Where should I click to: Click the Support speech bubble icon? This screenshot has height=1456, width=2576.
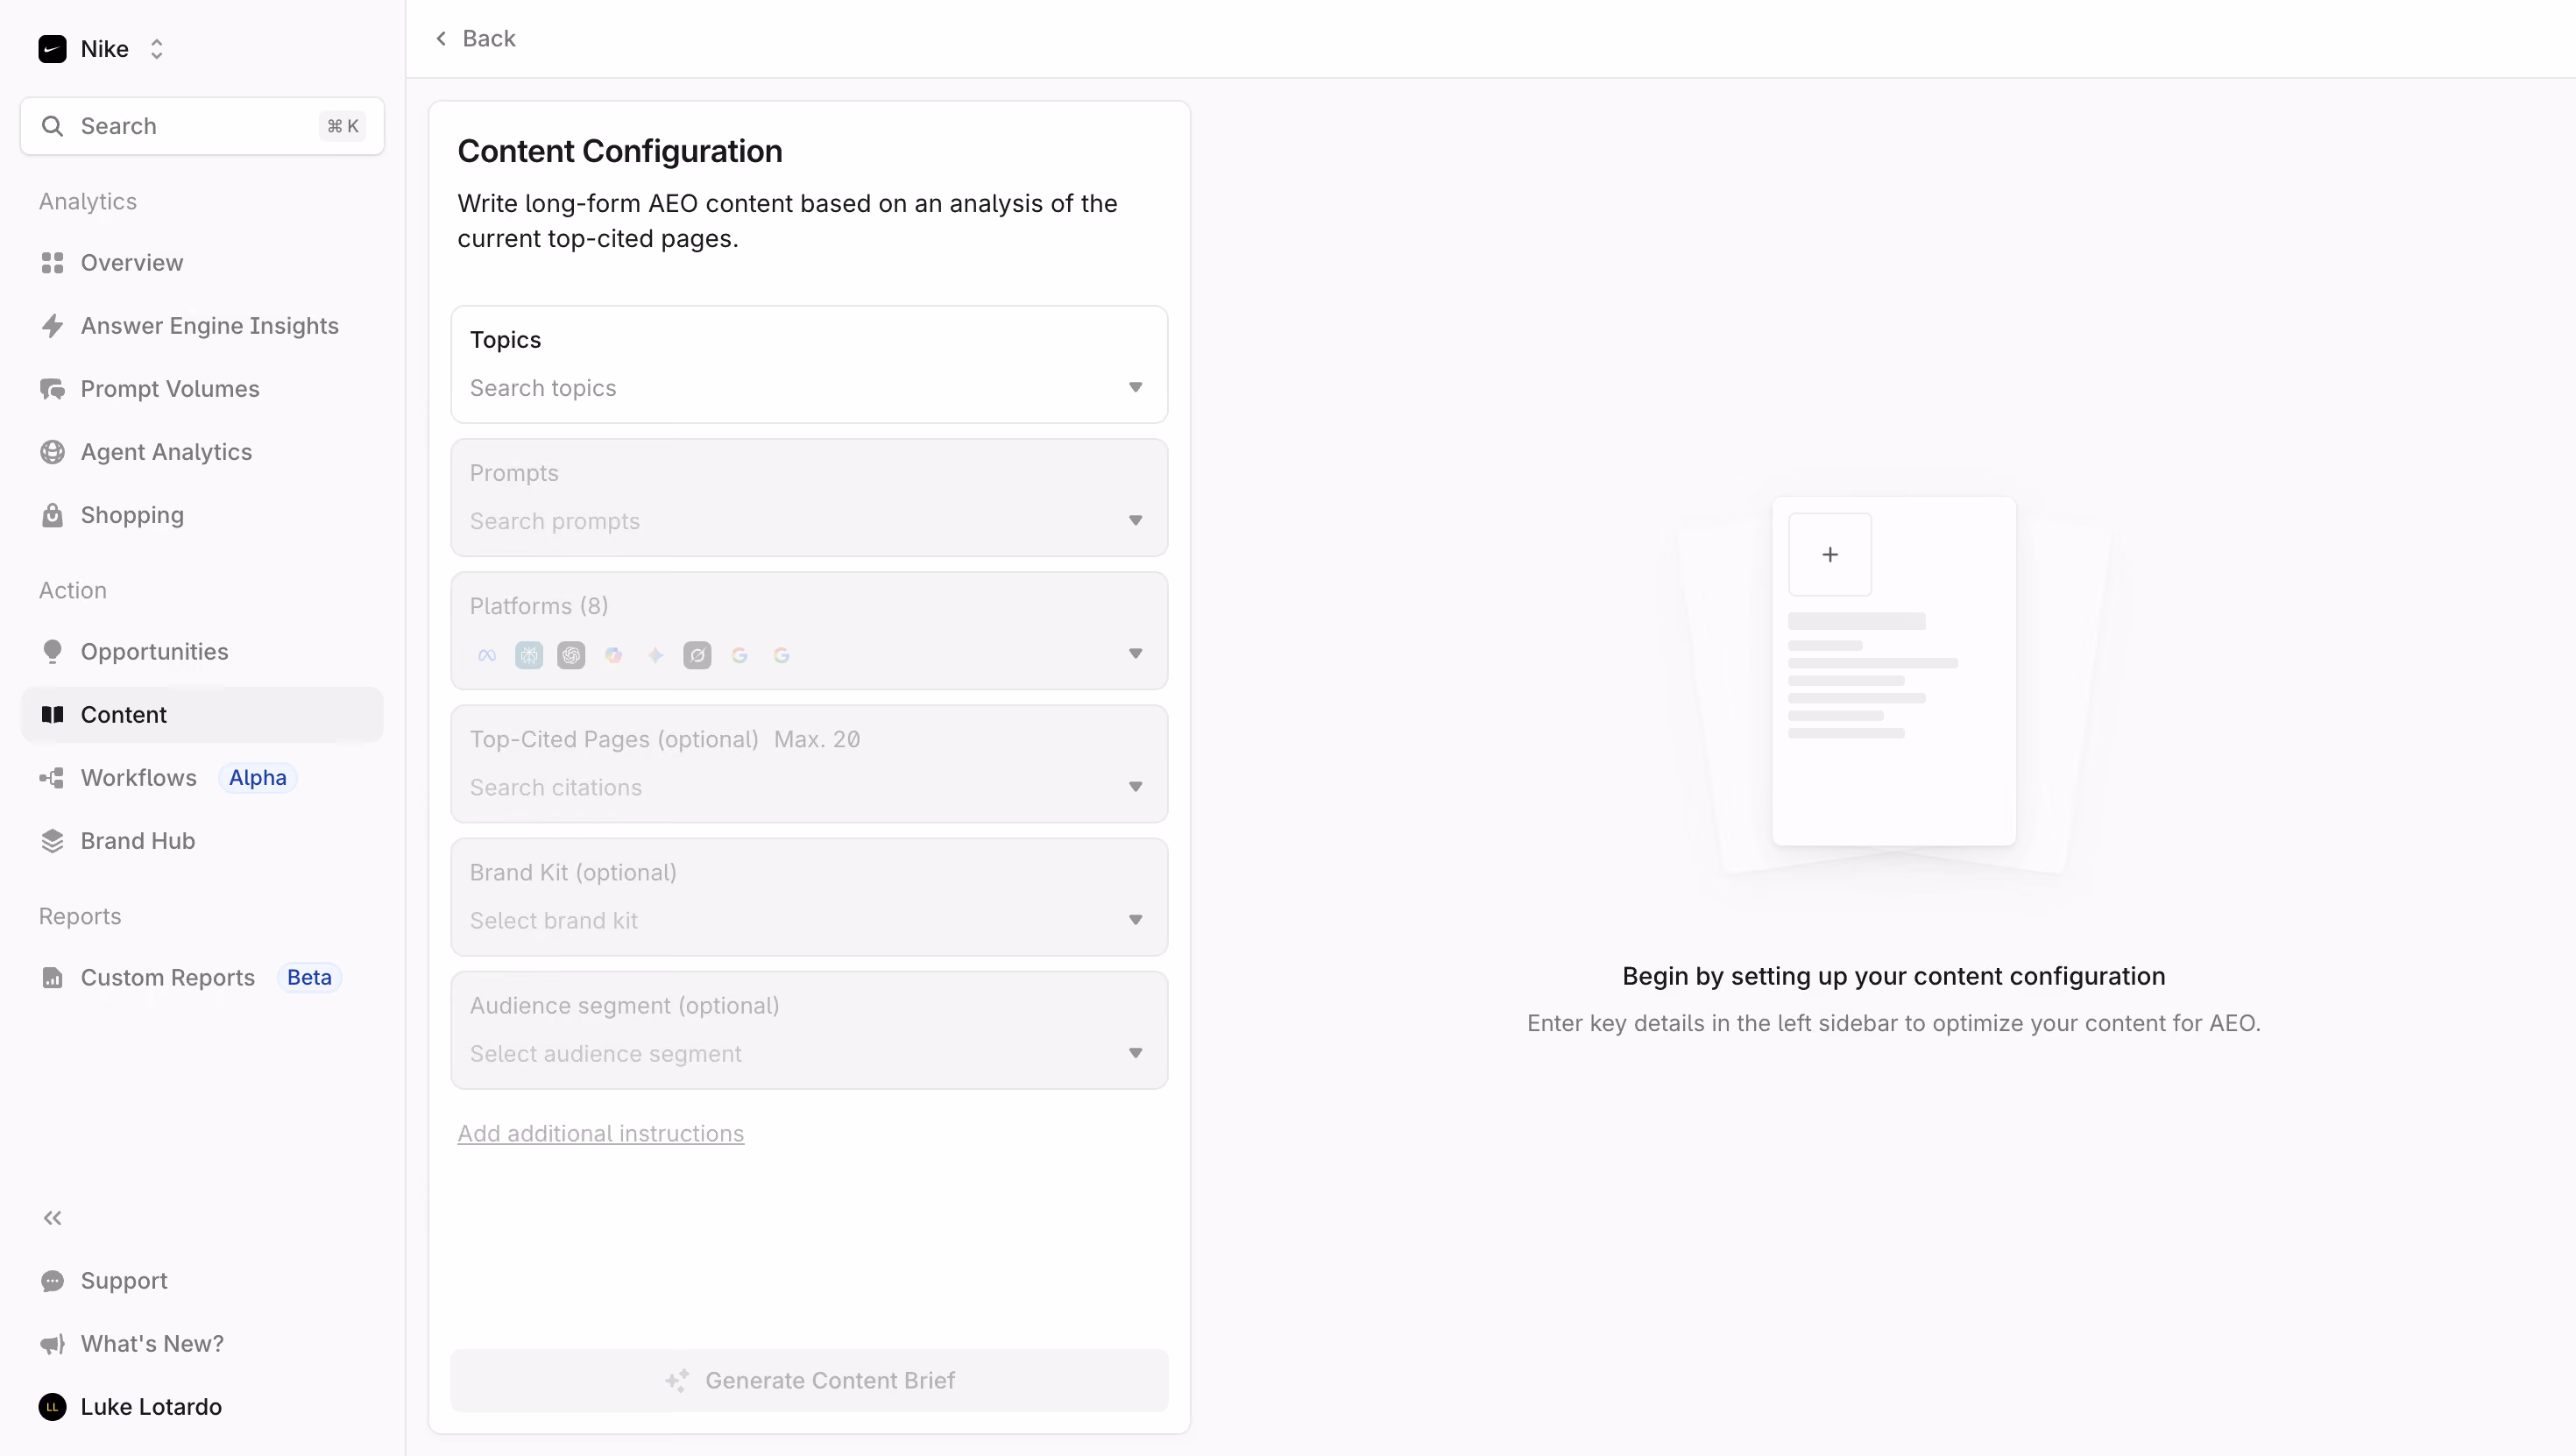pos(52,1281)
